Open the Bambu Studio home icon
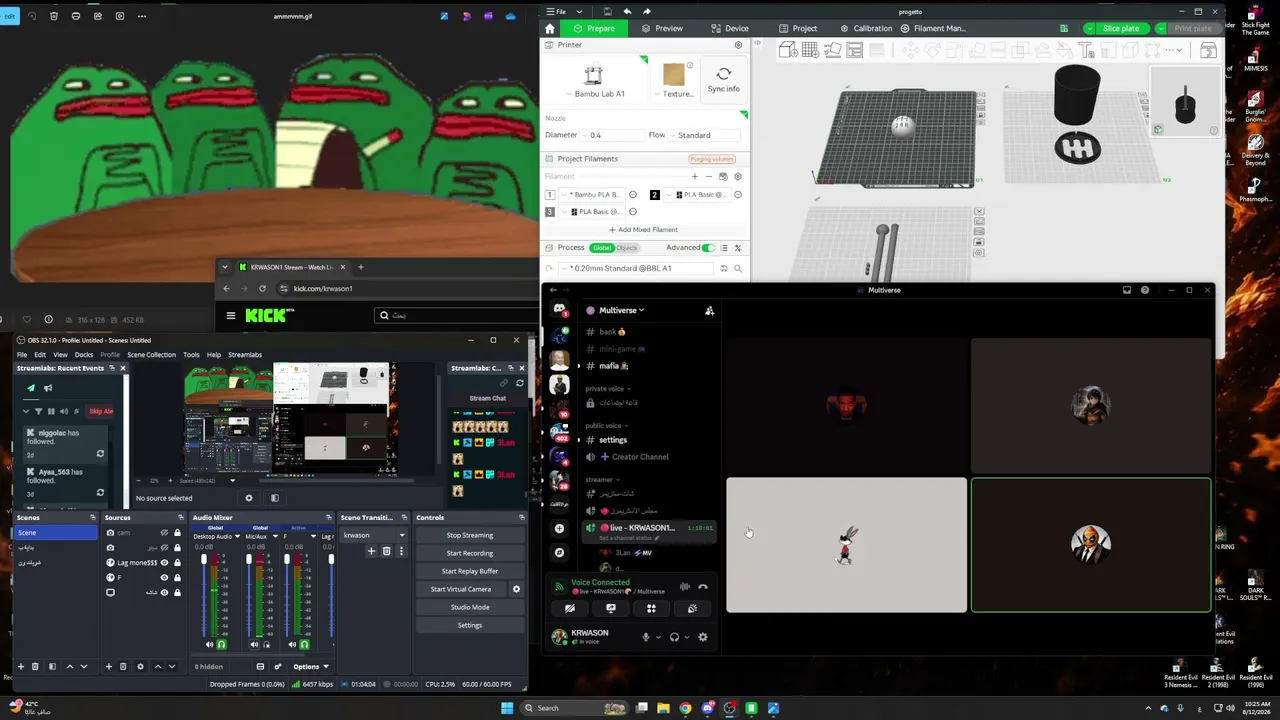Viewport: 1280px width, 720px height. coord(549,28)
